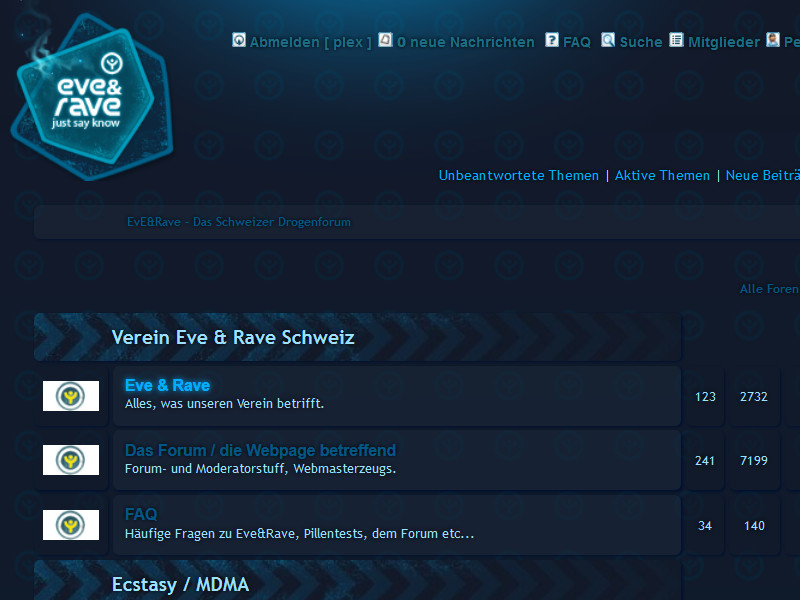Click Alle Foren link
This screenshot has width=800, height=600.
(x=770, y=289)
